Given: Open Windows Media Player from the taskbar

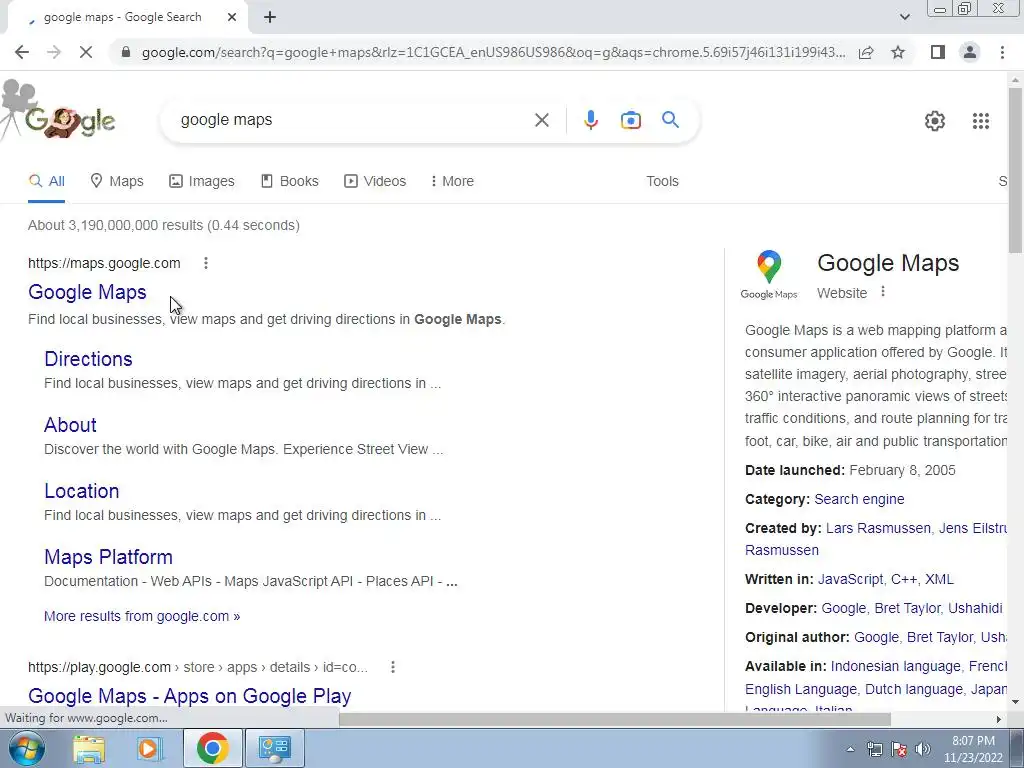Looking at the screenshot, I should (x=149, y=748).
